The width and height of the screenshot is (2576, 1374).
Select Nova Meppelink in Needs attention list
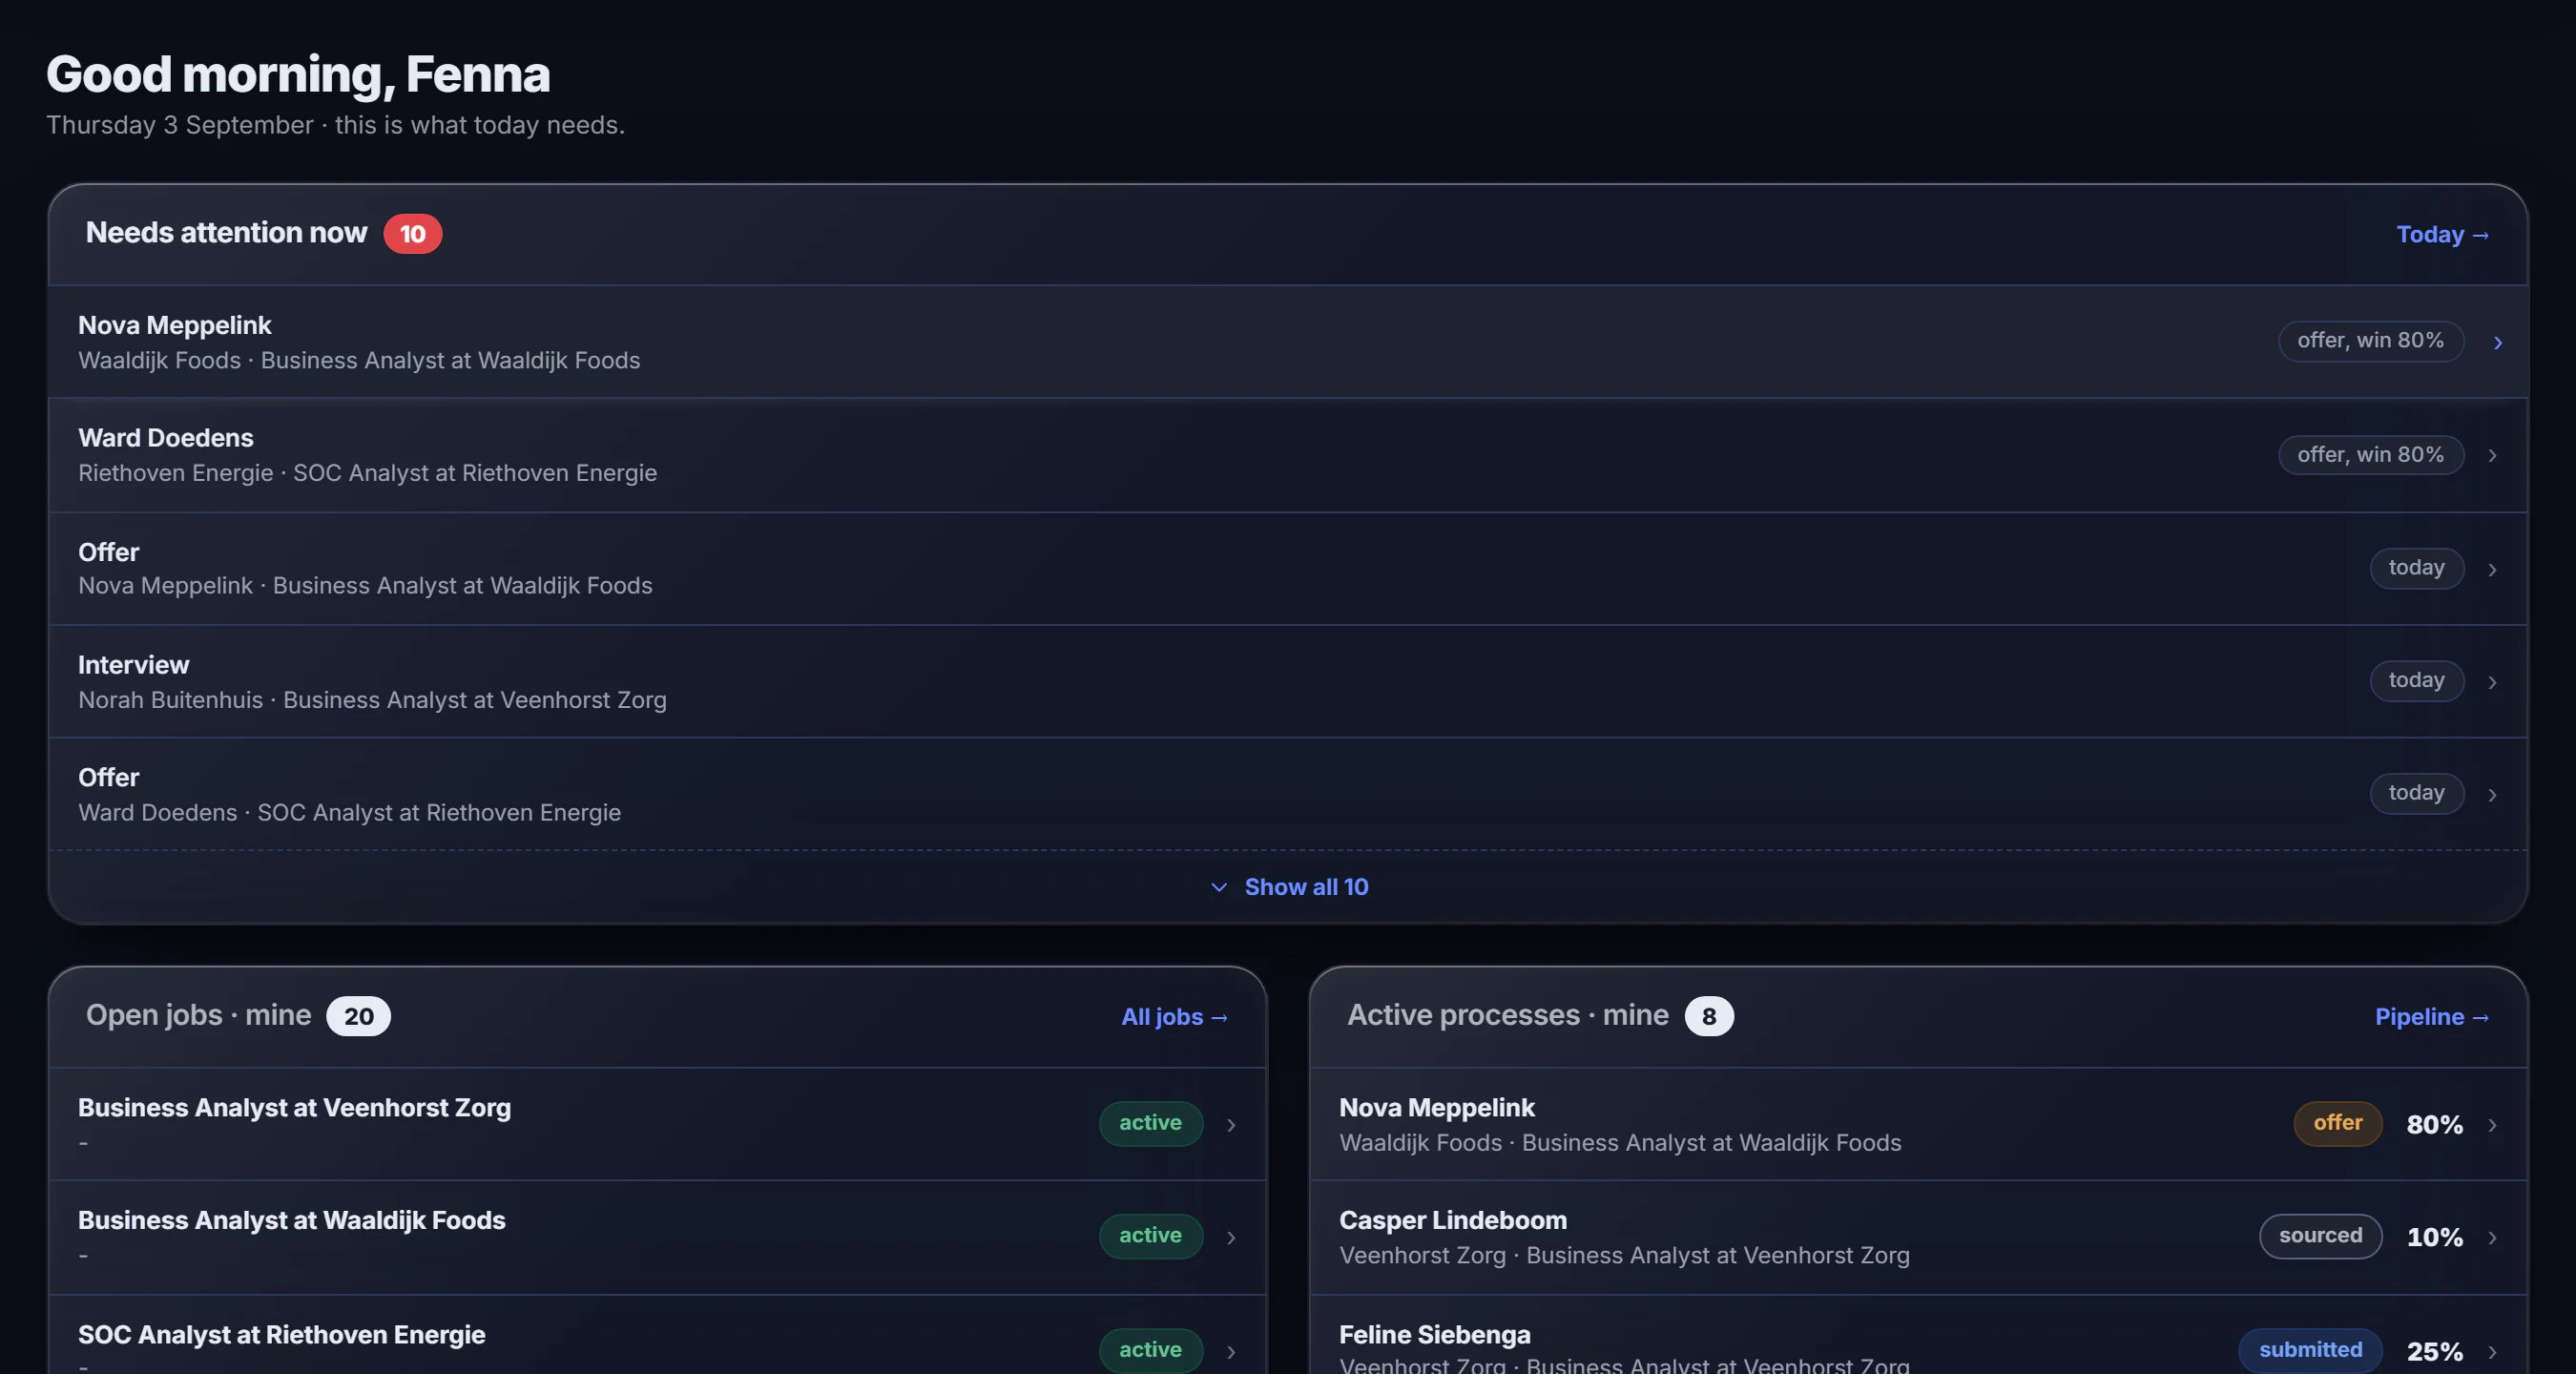tap(1288, 342)
